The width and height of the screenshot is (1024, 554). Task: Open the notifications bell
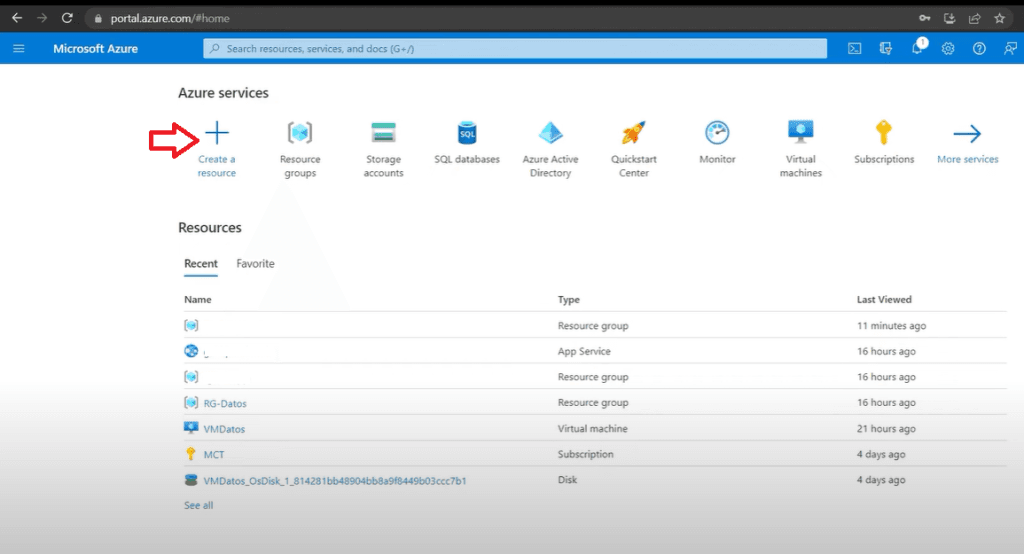917,48
